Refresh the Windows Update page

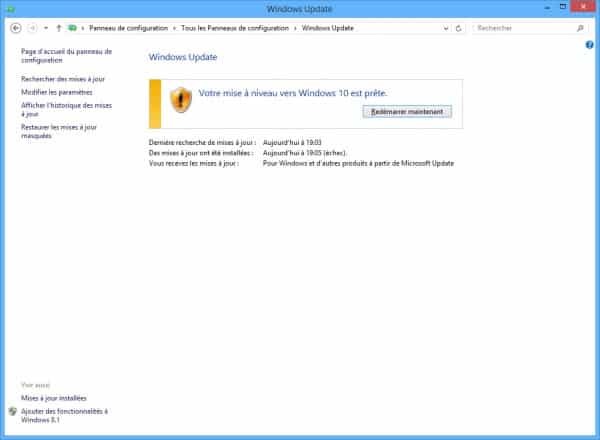459,28
